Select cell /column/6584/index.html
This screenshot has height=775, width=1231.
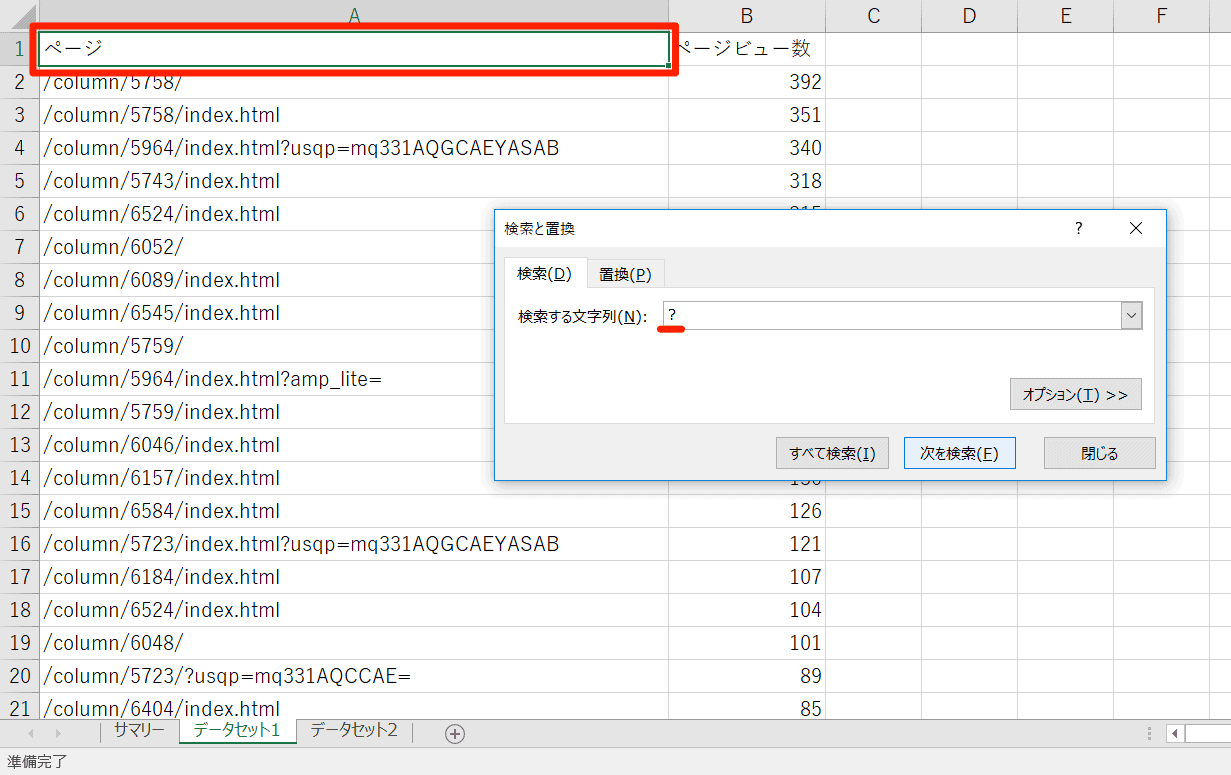354,511
